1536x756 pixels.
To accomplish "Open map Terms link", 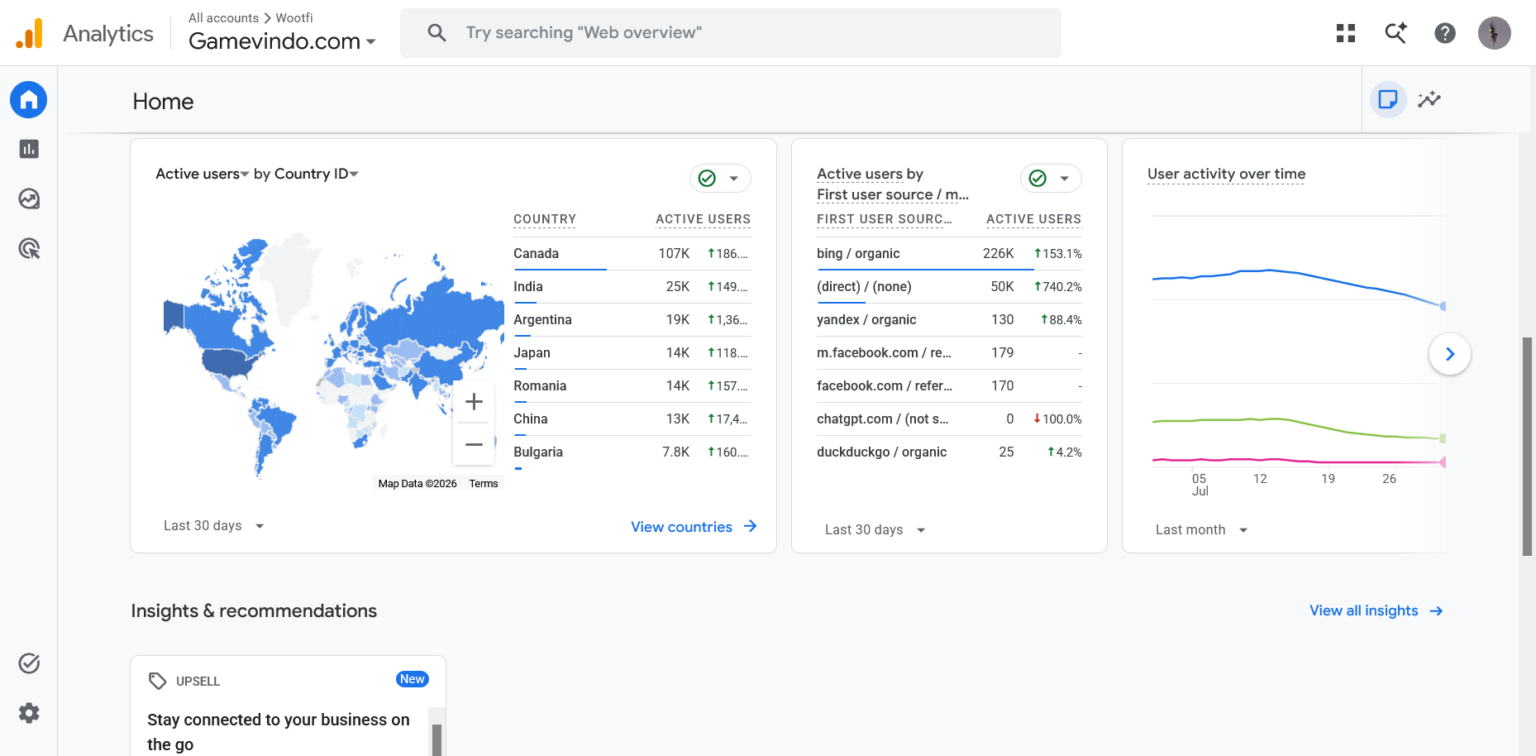I will tap(483, 484).
